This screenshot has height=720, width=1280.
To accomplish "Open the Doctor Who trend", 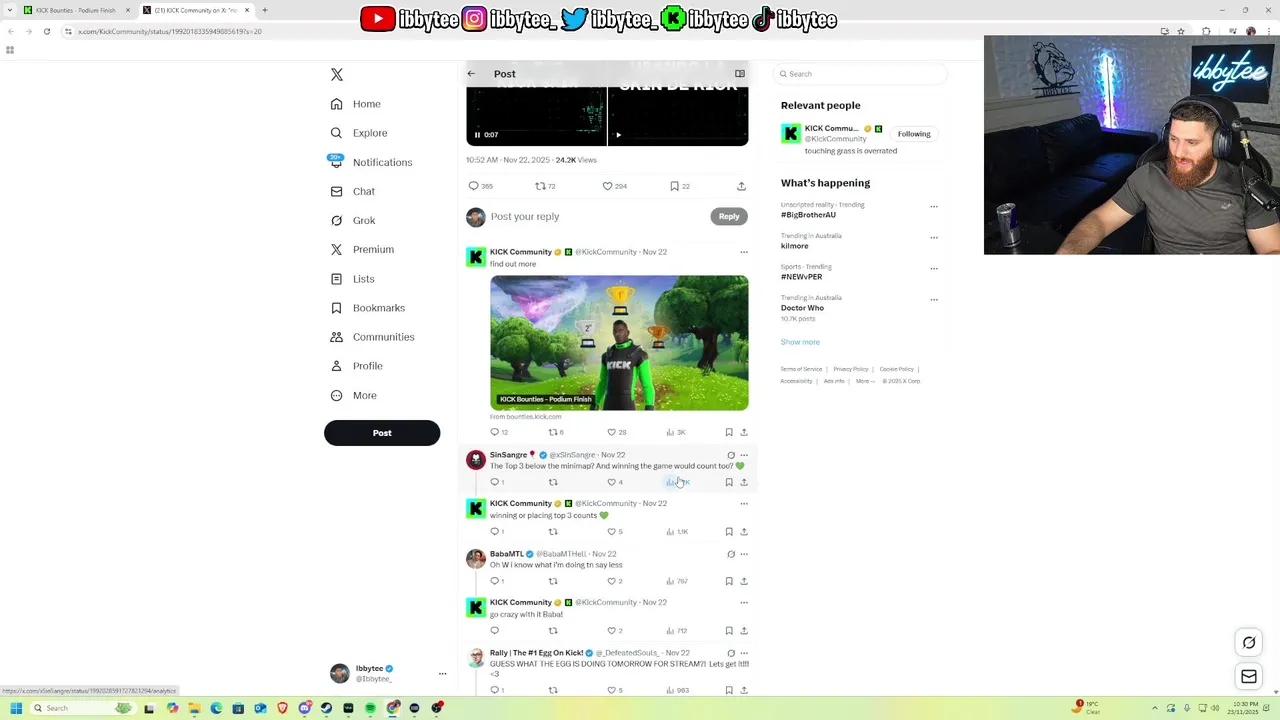I will (802, 308).
